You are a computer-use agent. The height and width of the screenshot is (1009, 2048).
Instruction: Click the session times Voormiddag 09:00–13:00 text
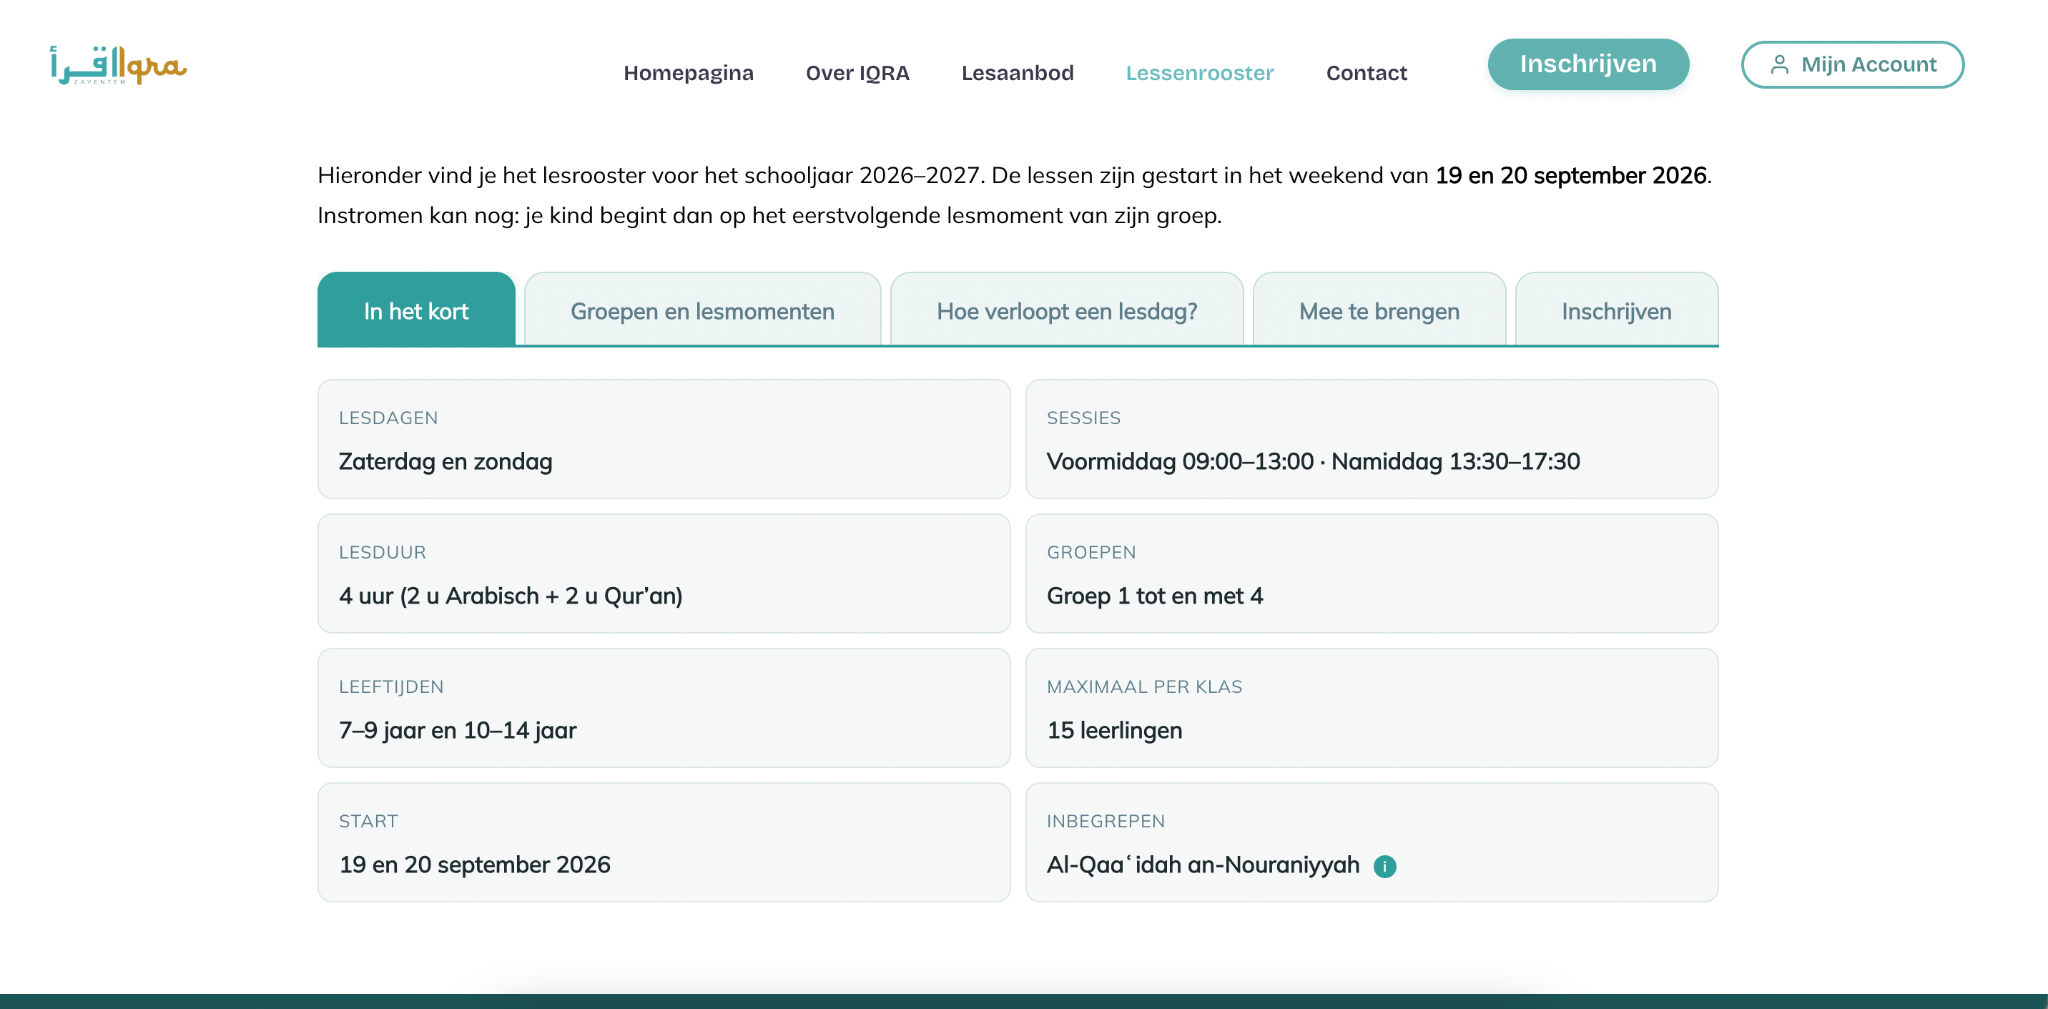1180,462
